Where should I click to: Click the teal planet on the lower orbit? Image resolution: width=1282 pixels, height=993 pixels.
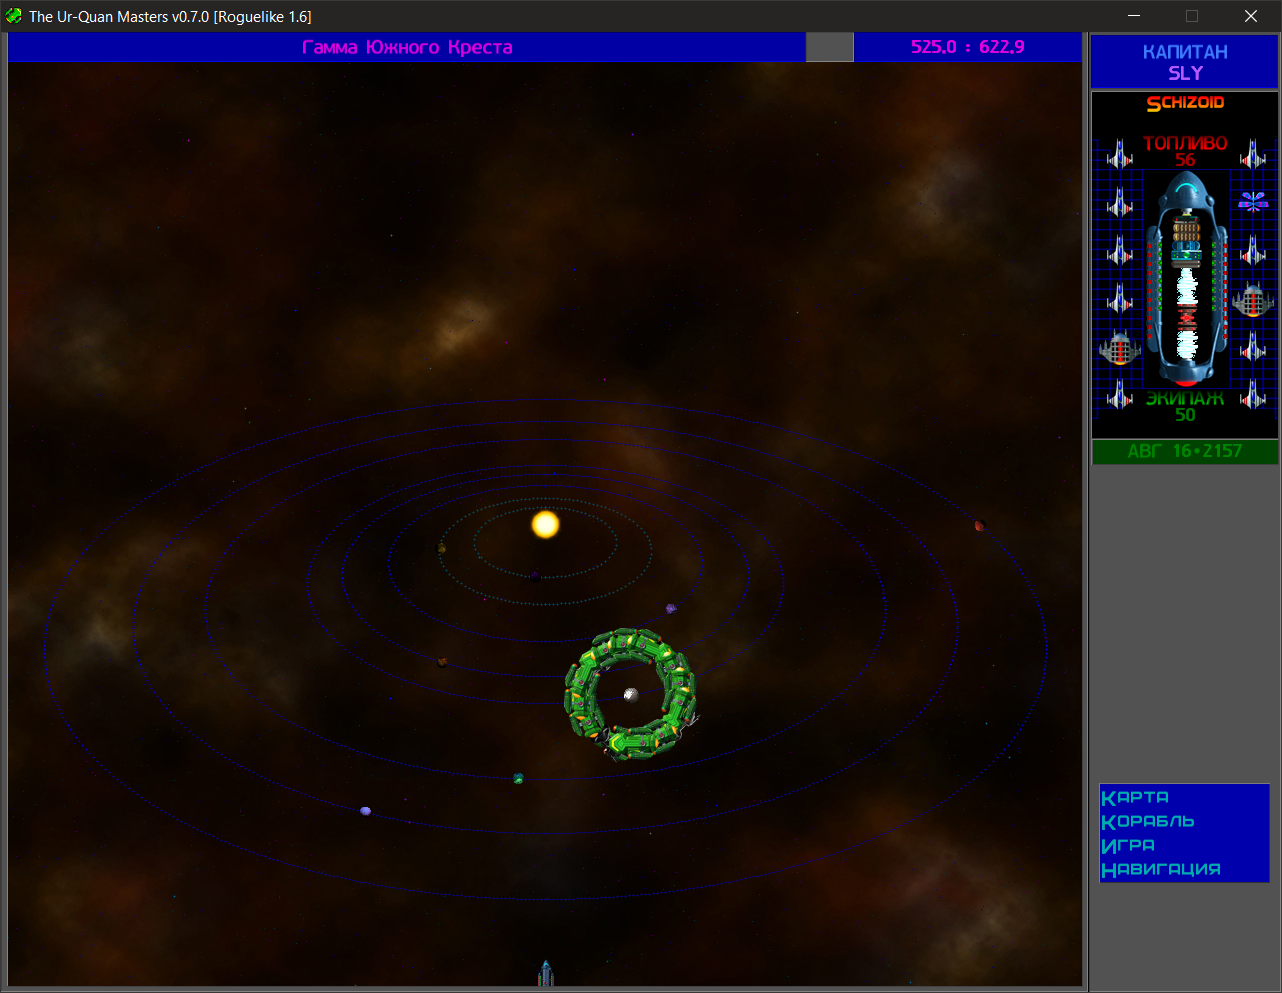(x=518, y=778)
